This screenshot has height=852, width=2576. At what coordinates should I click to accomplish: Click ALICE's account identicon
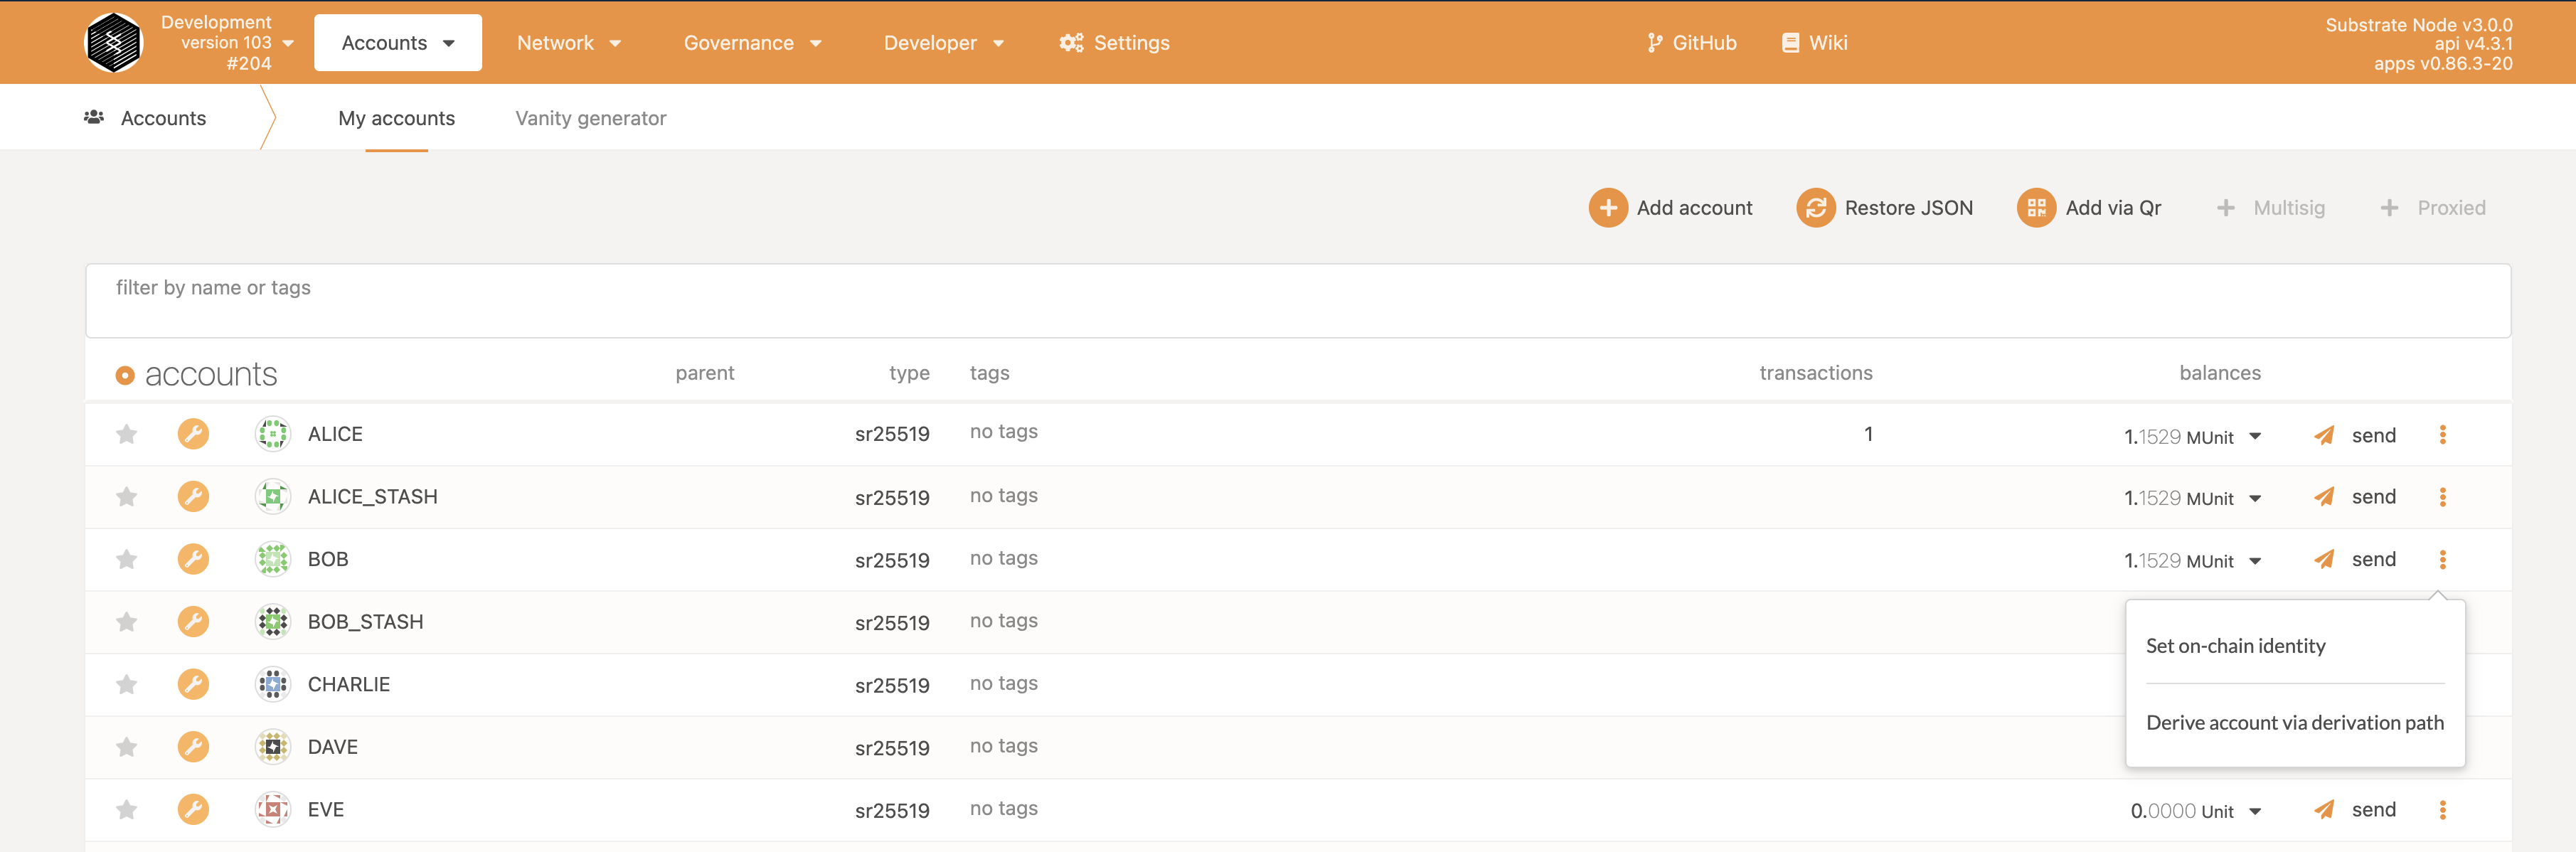pyautogui.click(x=272, y=434)
